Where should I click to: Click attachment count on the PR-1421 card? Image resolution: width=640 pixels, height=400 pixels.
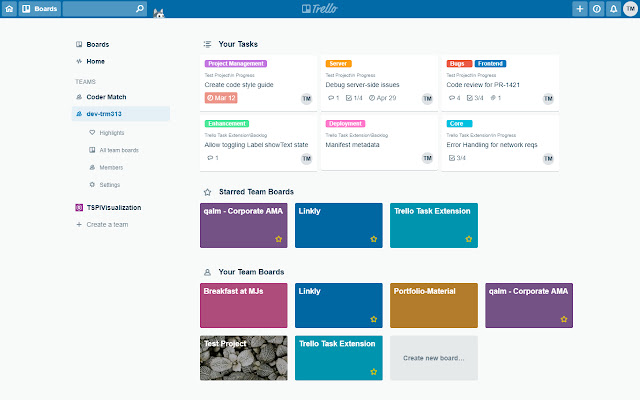click(496, 98)
